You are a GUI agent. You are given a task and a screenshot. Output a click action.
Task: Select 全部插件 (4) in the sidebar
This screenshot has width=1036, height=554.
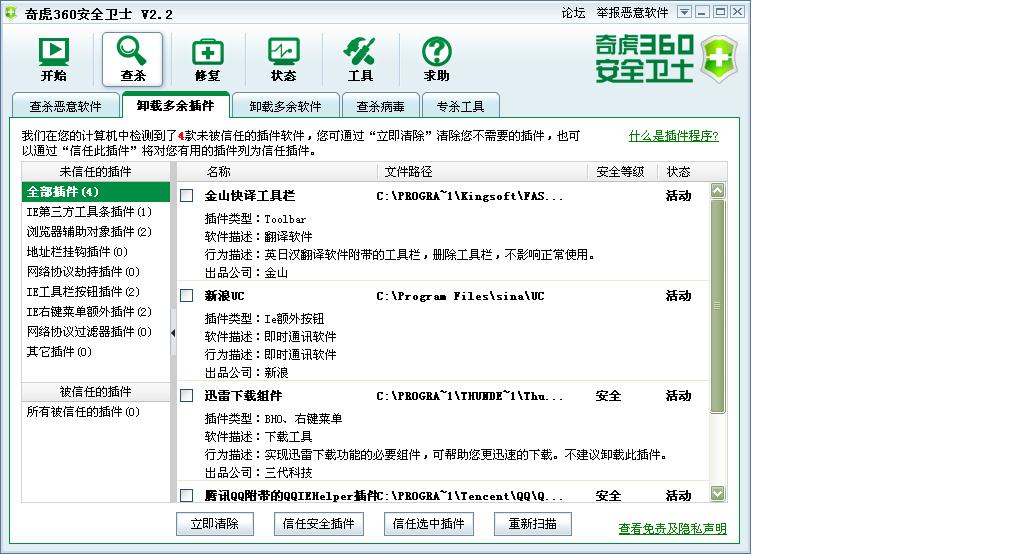96,192
